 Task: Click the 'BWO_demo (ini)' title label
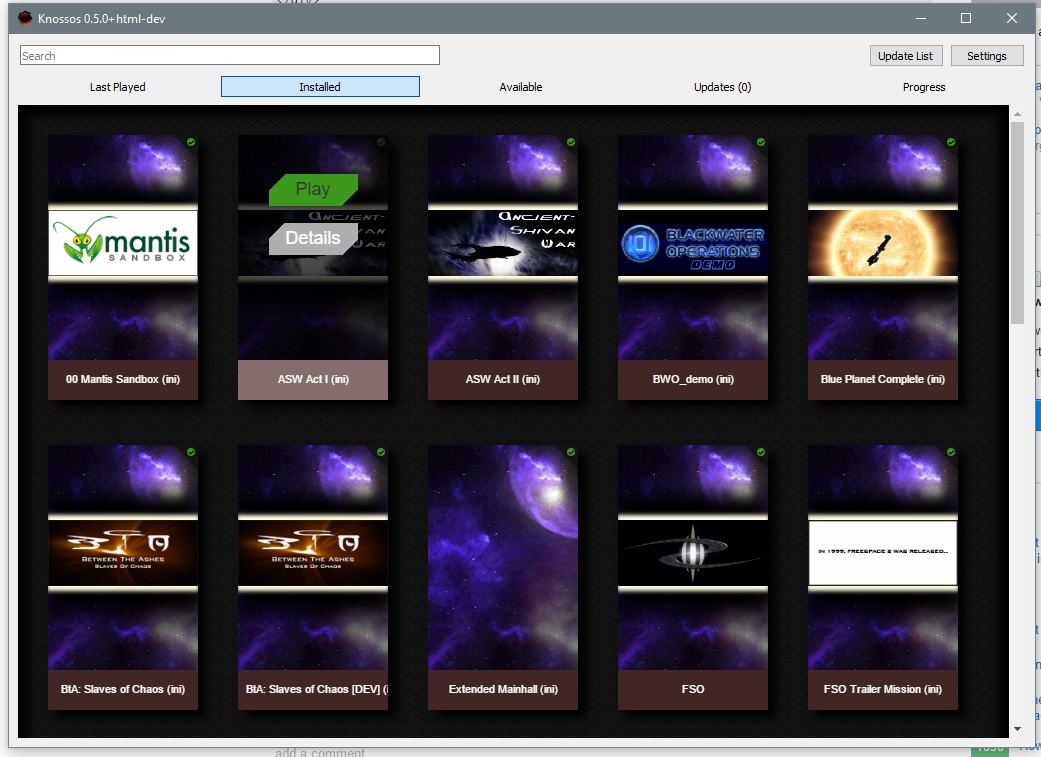point(692,379)
